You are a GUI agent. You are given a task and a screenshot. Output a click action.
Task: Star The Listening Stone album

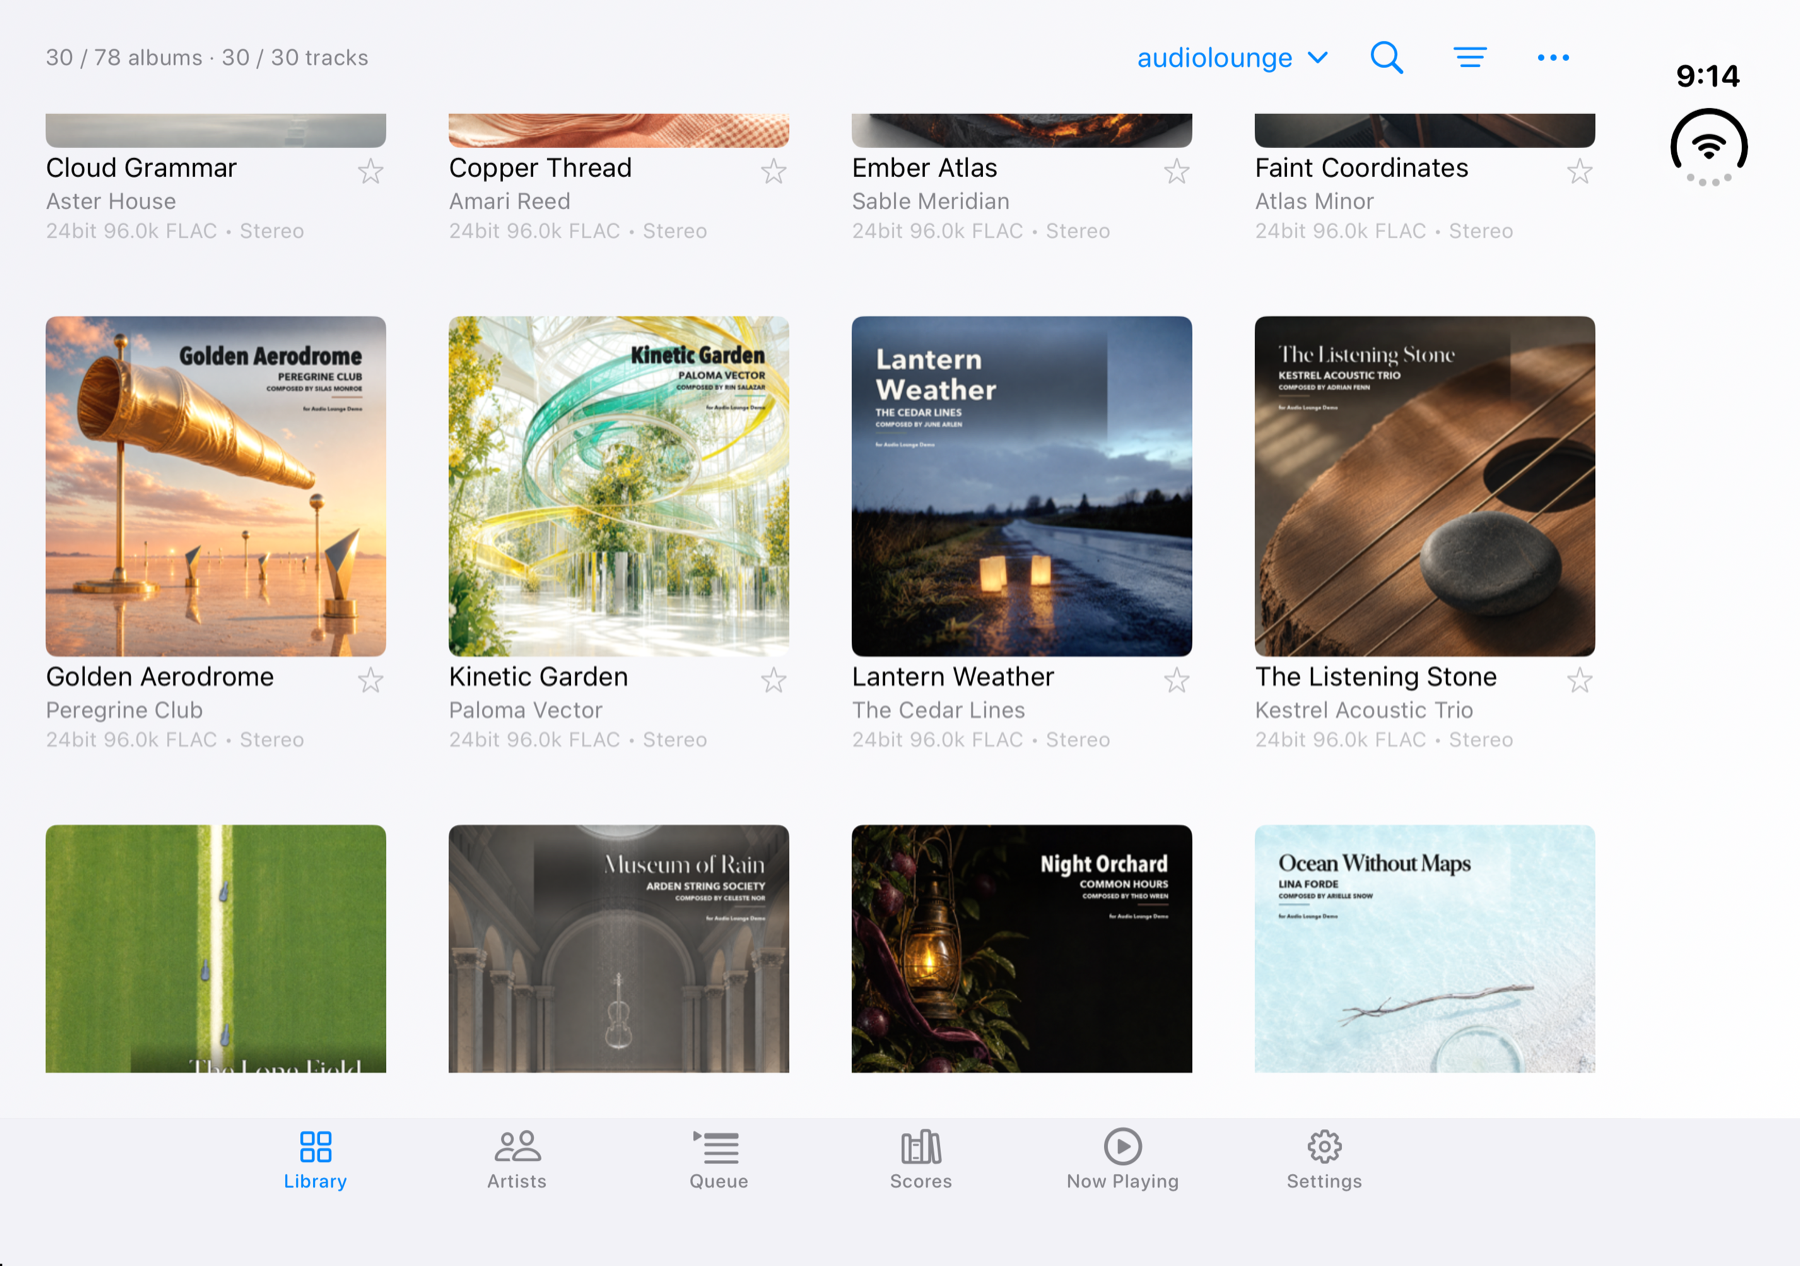click(x=1580, y=681)
